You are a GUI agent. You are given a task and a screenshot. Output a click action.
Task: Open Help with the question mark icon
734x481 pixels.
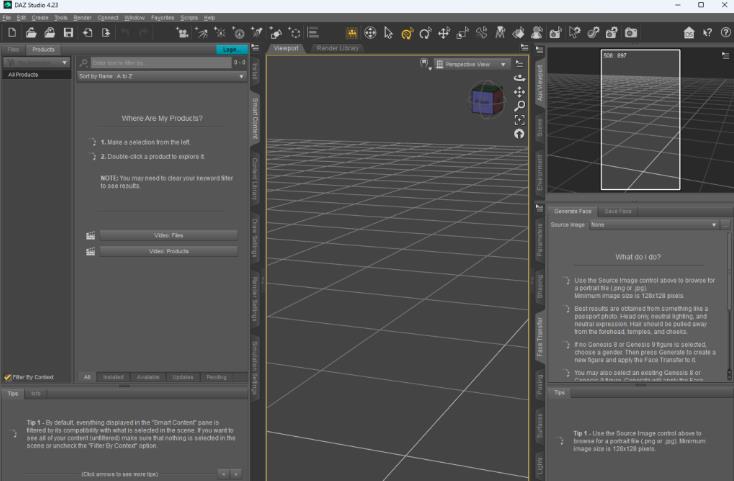coord(726,33)
